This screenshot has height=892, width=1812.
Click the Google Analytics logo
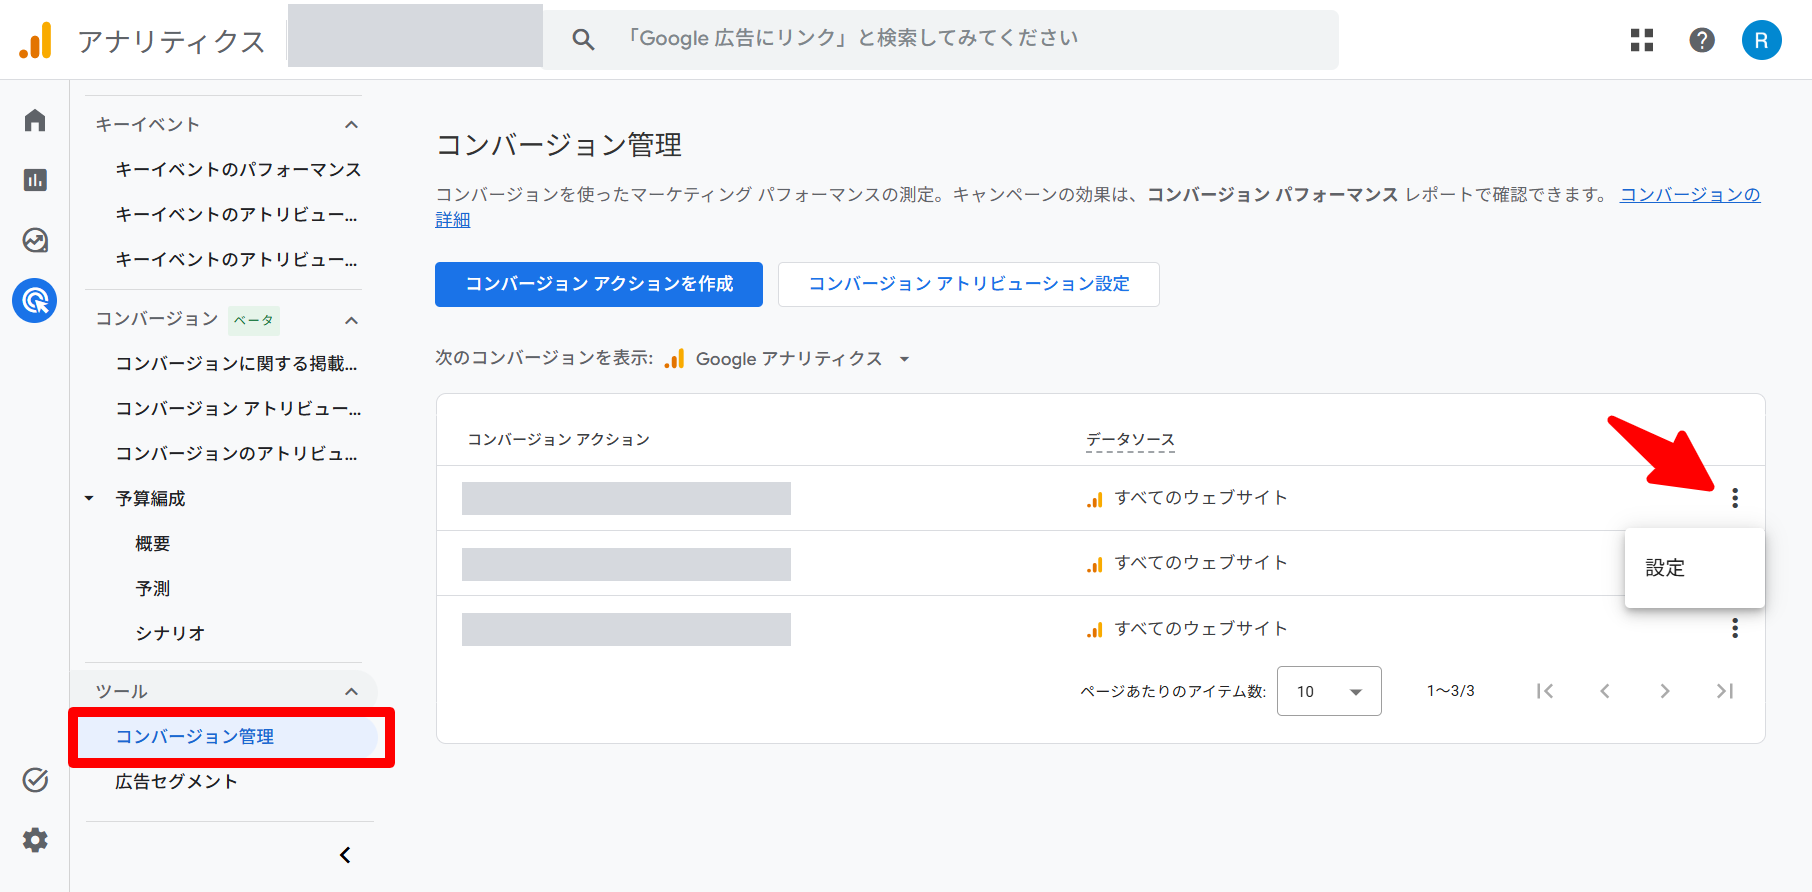(x=35, y=40)
